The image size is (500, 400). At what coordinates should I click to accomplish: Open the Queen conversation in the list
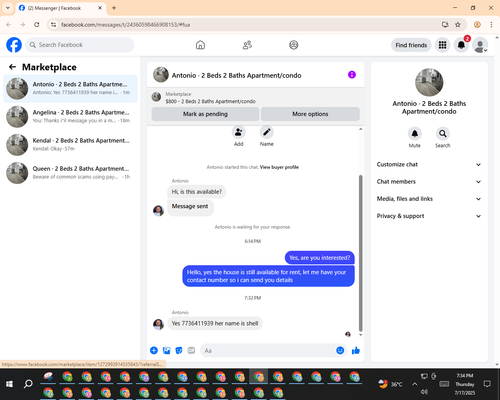(x=70, y=173)
